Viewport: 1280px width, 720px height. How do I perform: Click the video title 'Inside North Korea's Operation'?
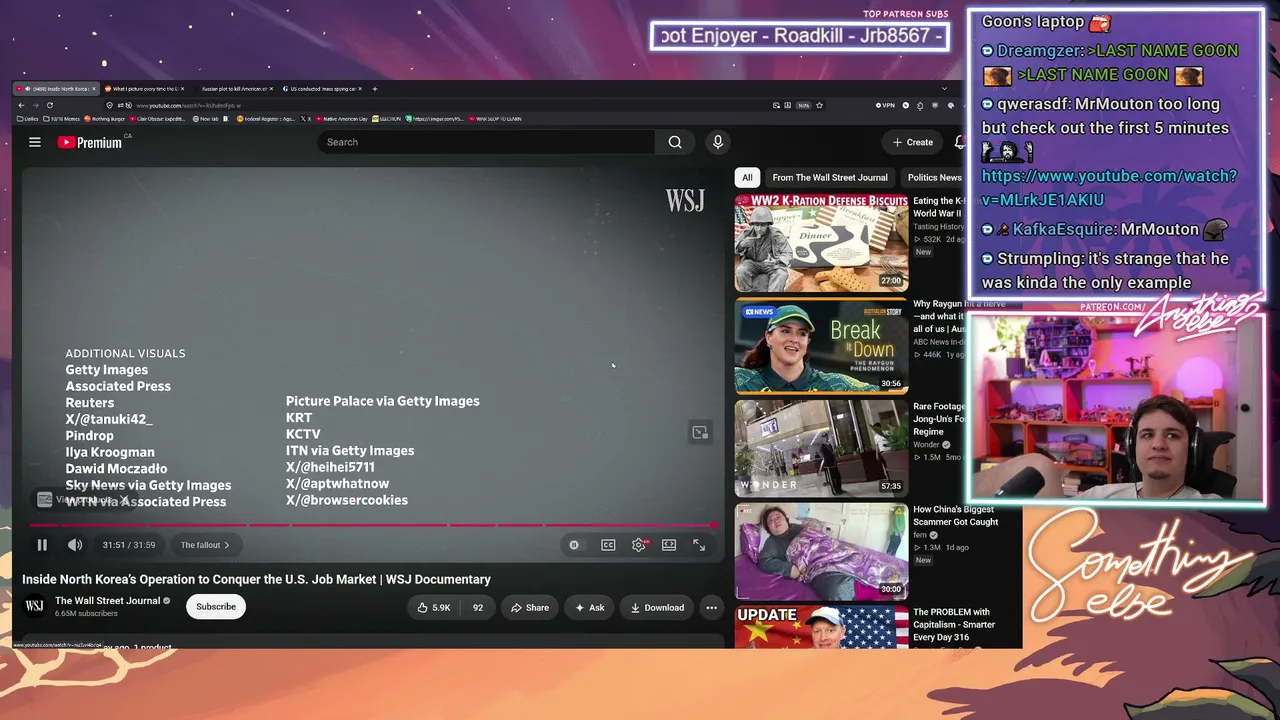[257, 579]
